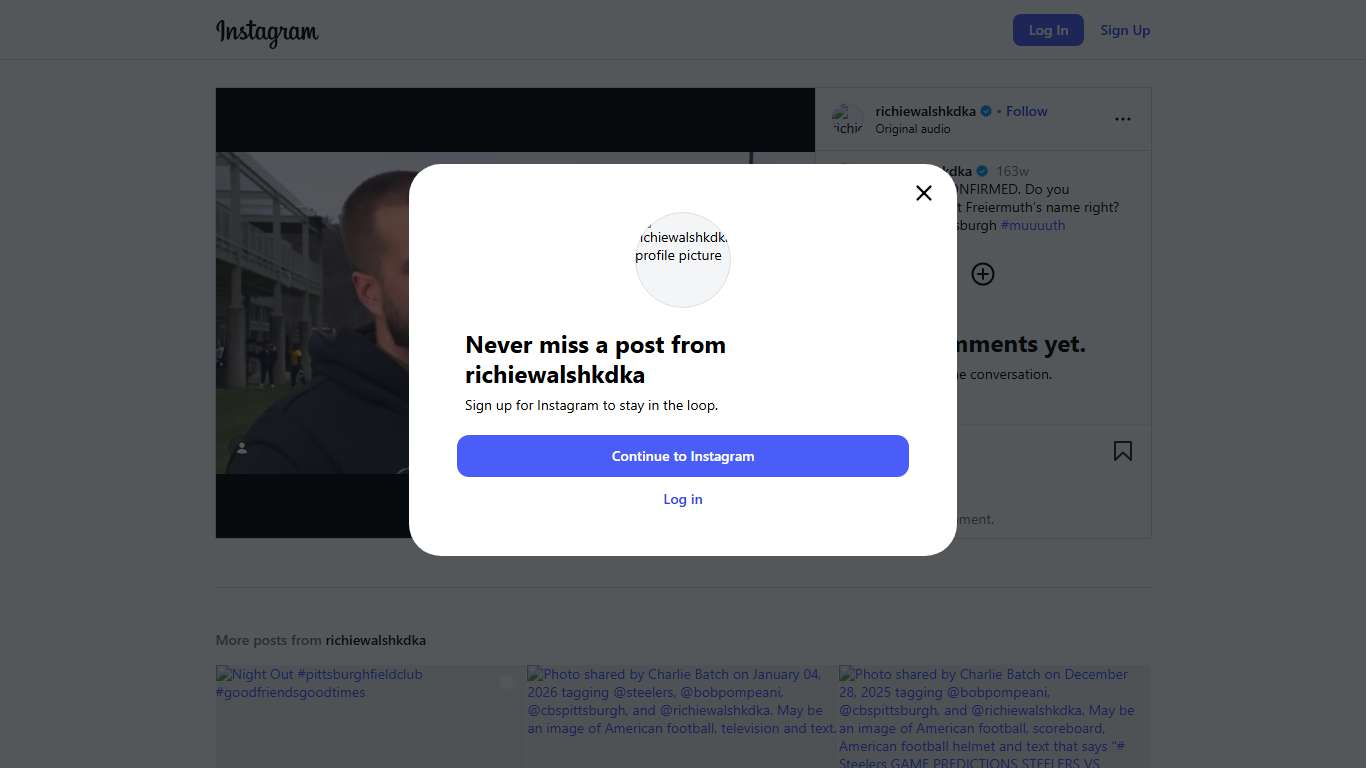This screenshot has height=768, width=1366.
Task: Open the Sign Up link
Action: (x=1125, y=30)
